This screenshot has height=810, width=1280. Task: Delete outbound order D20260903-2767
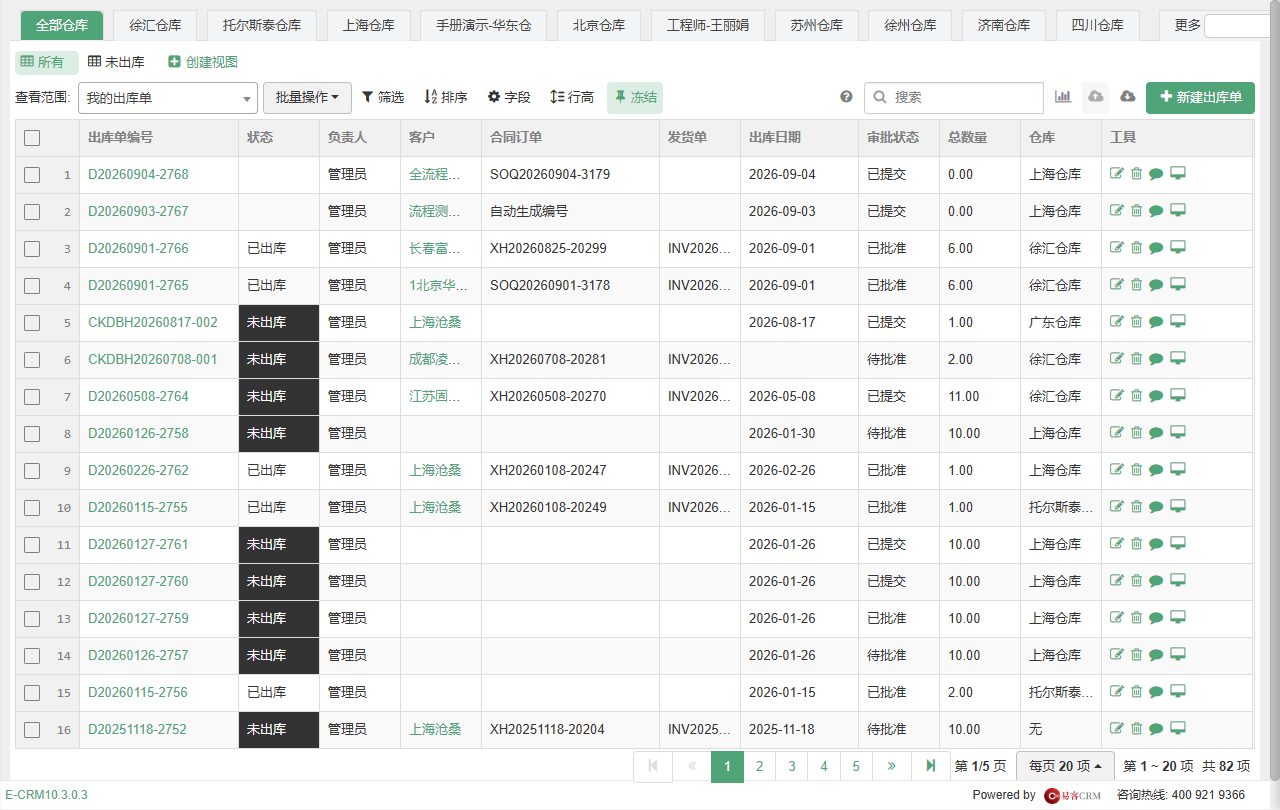[1136, 210]
